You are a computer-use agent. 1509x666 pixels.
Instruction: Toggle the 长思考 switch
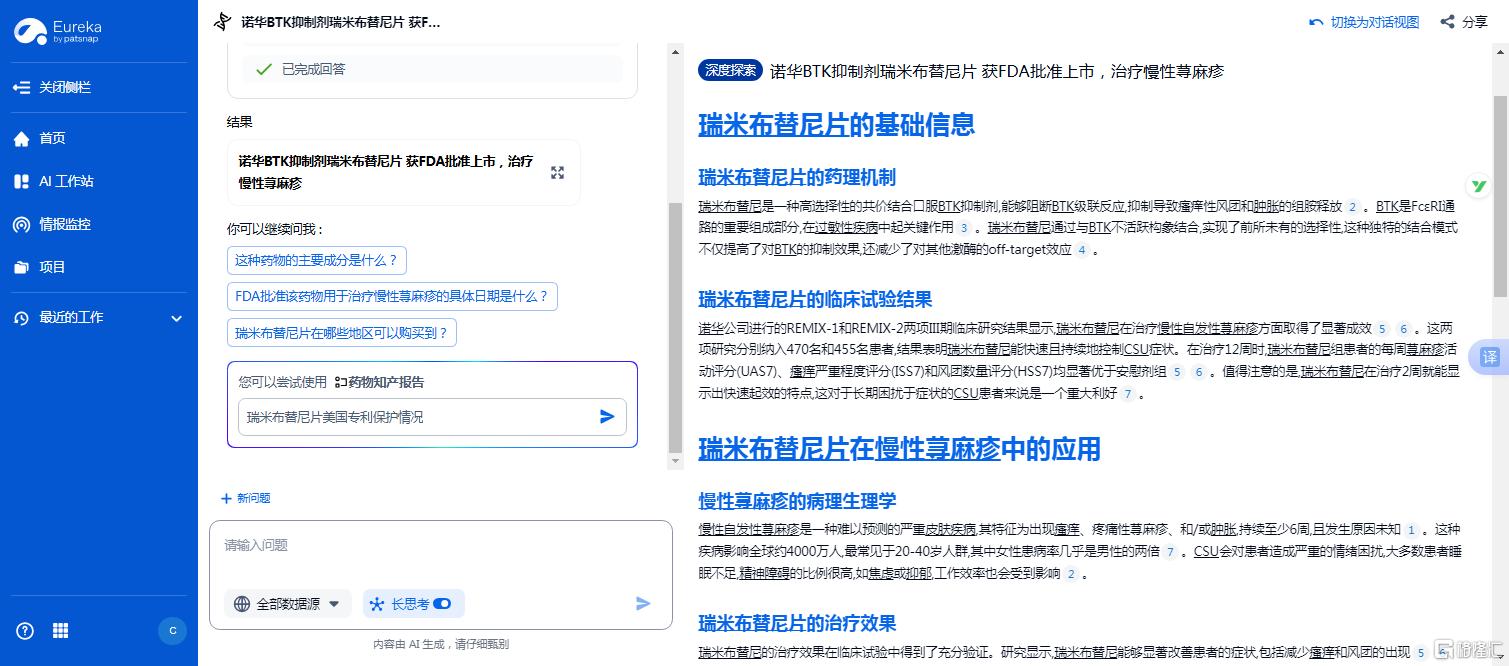point(442,604)
